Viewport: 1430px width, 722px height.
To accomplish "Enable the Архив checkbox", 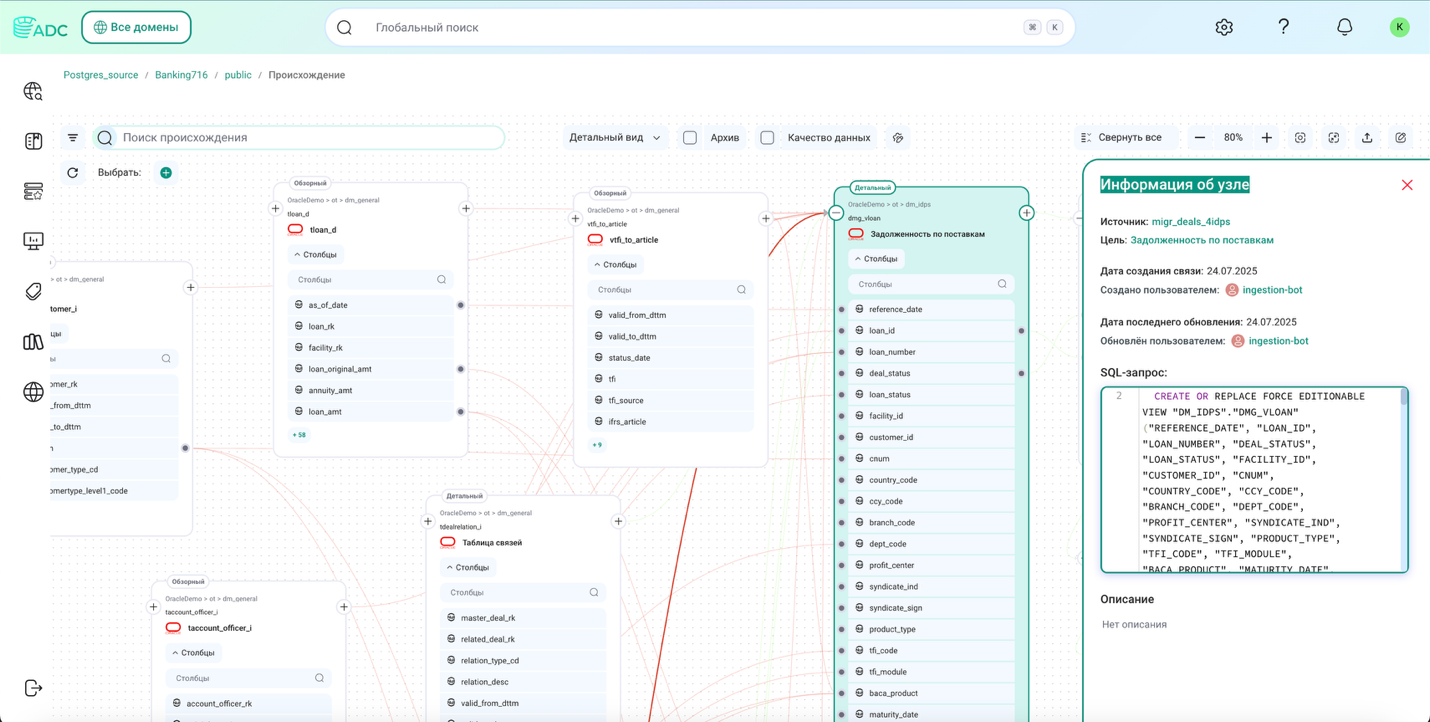I will (690, 138).
